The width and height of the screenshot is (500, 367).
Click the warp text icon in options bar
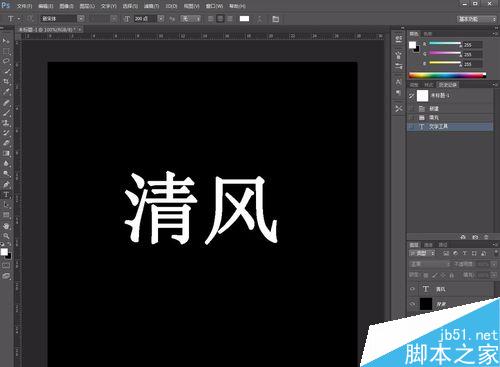click(260, 19)
